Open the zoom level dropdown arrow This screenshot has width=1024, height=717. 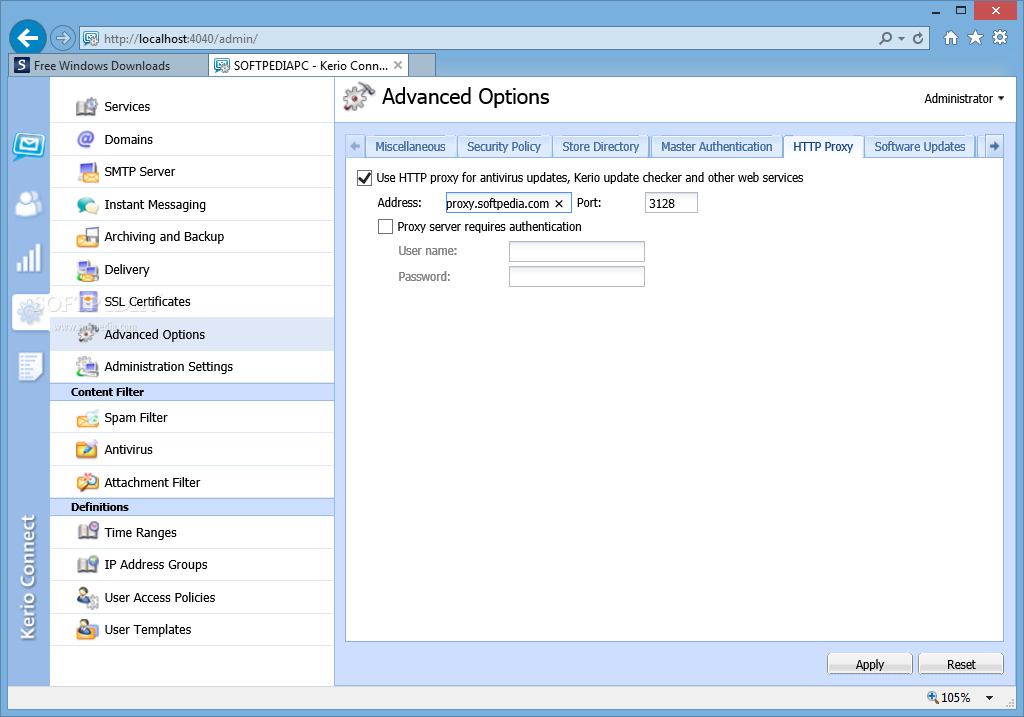point(989,698)
